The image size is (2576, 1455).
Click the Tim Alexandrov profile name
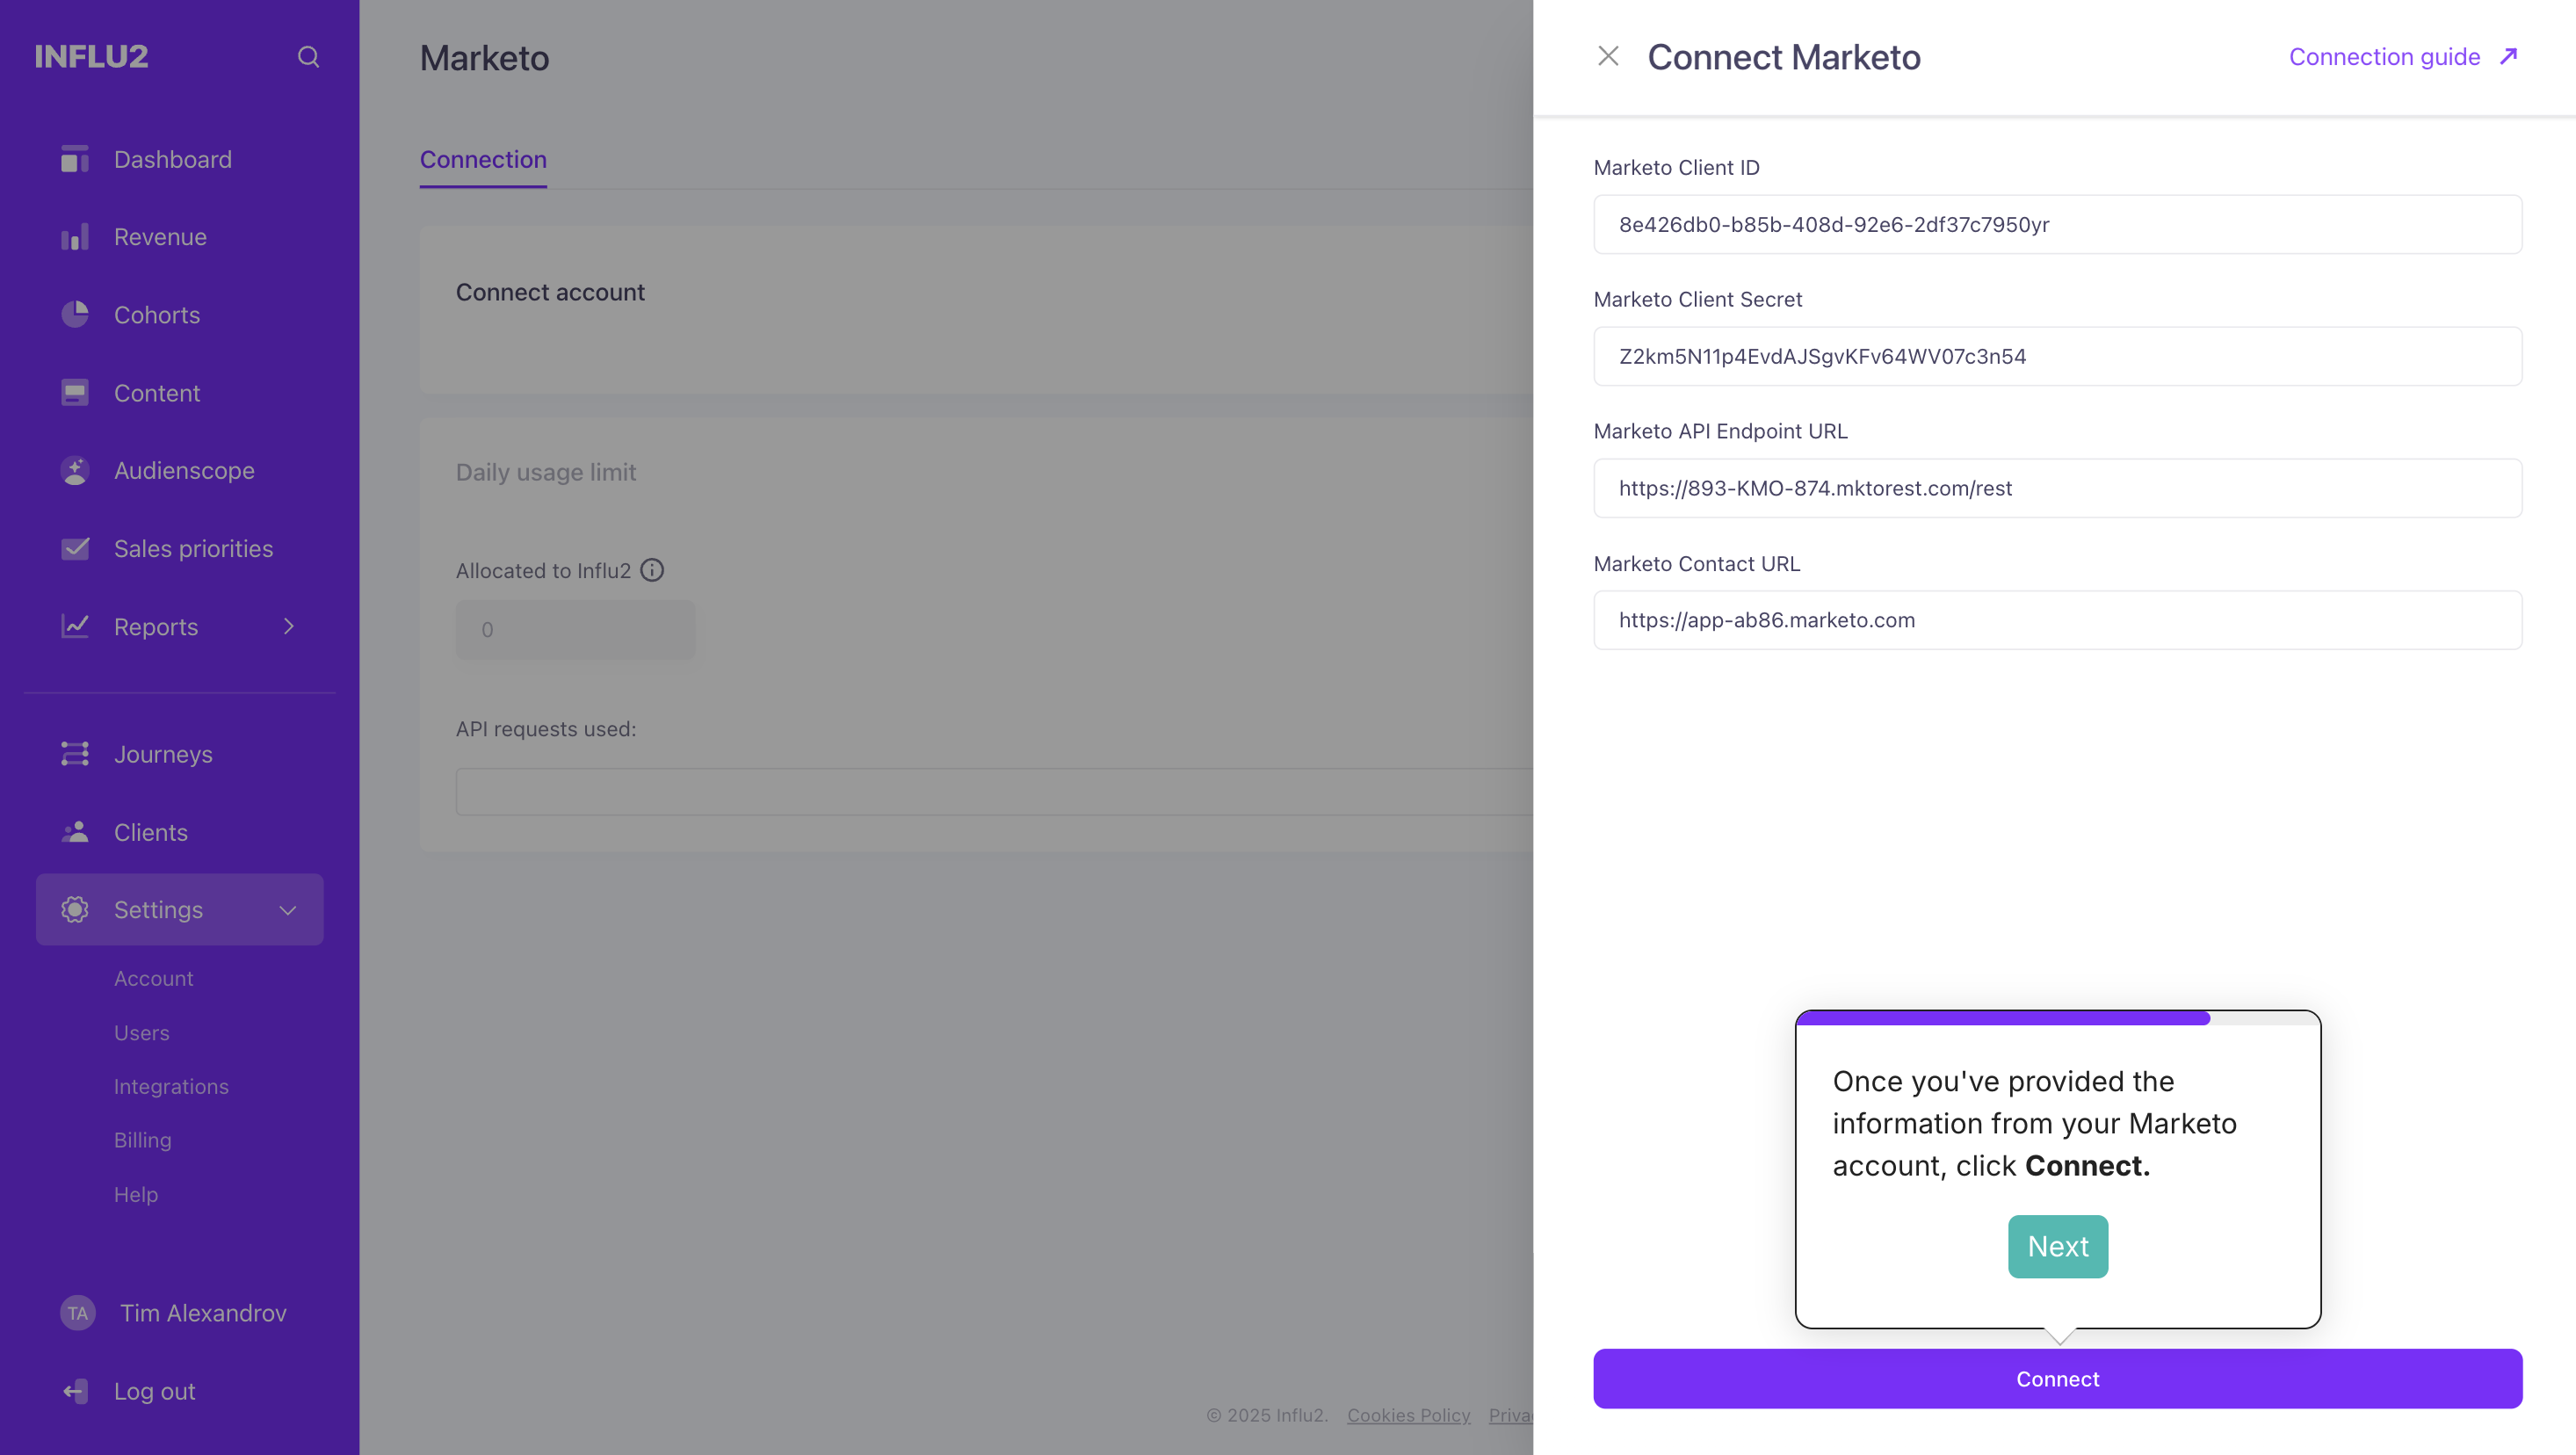click(x=203, y=1313)
